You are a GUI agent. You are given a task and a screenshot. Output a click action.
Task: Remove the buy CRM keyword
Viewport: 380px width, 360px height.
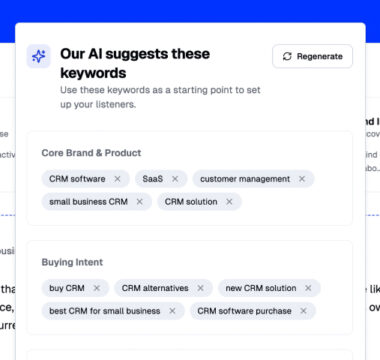pyautogui.click(x=97, y=288)
